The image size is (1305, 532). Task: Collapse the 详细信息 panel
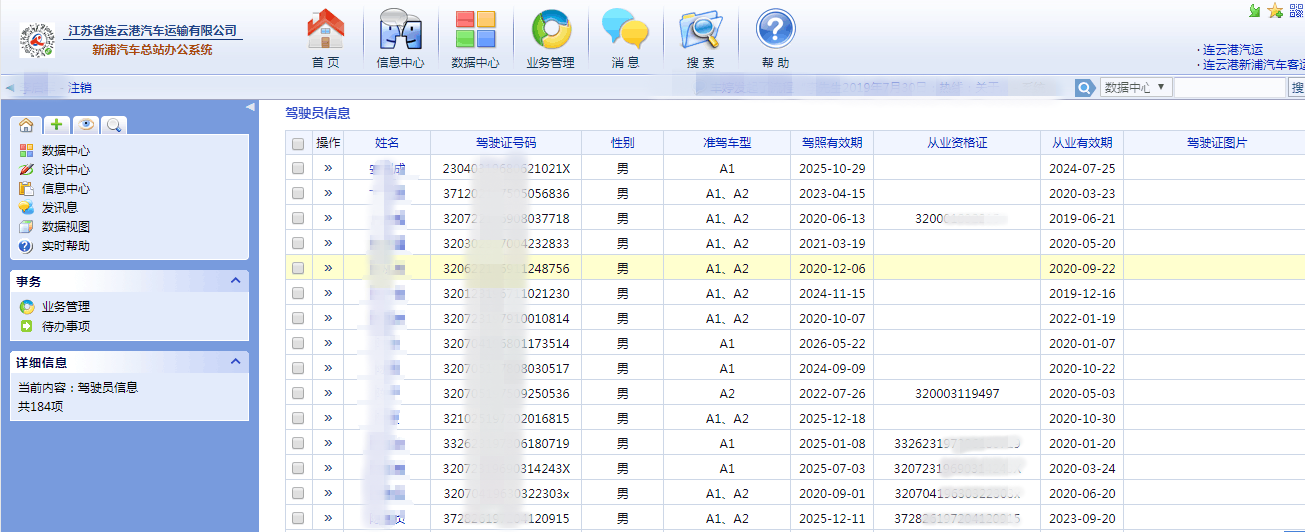235,361
